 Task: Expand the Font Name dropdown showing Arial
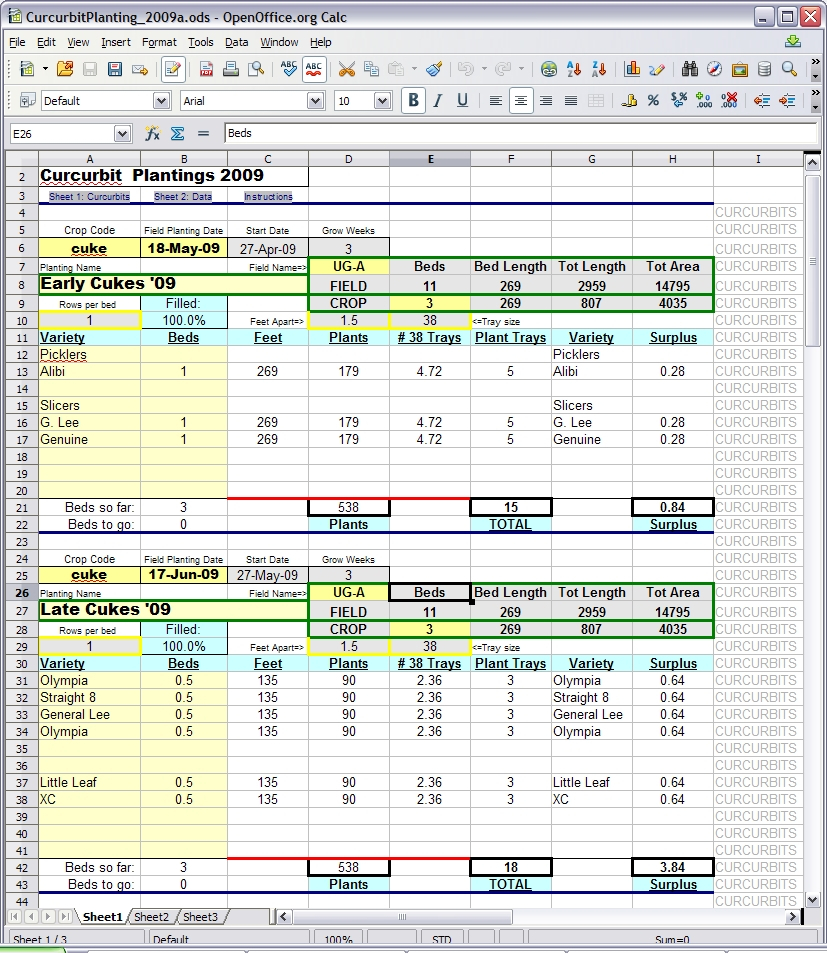316,101
